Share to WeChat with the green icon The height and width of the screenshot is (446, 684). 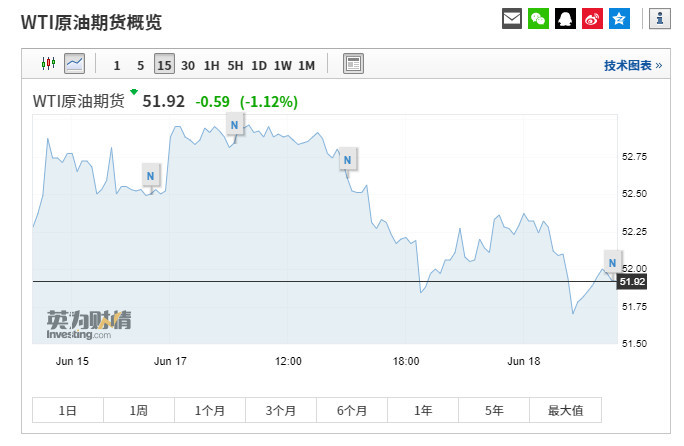point(538,19)
